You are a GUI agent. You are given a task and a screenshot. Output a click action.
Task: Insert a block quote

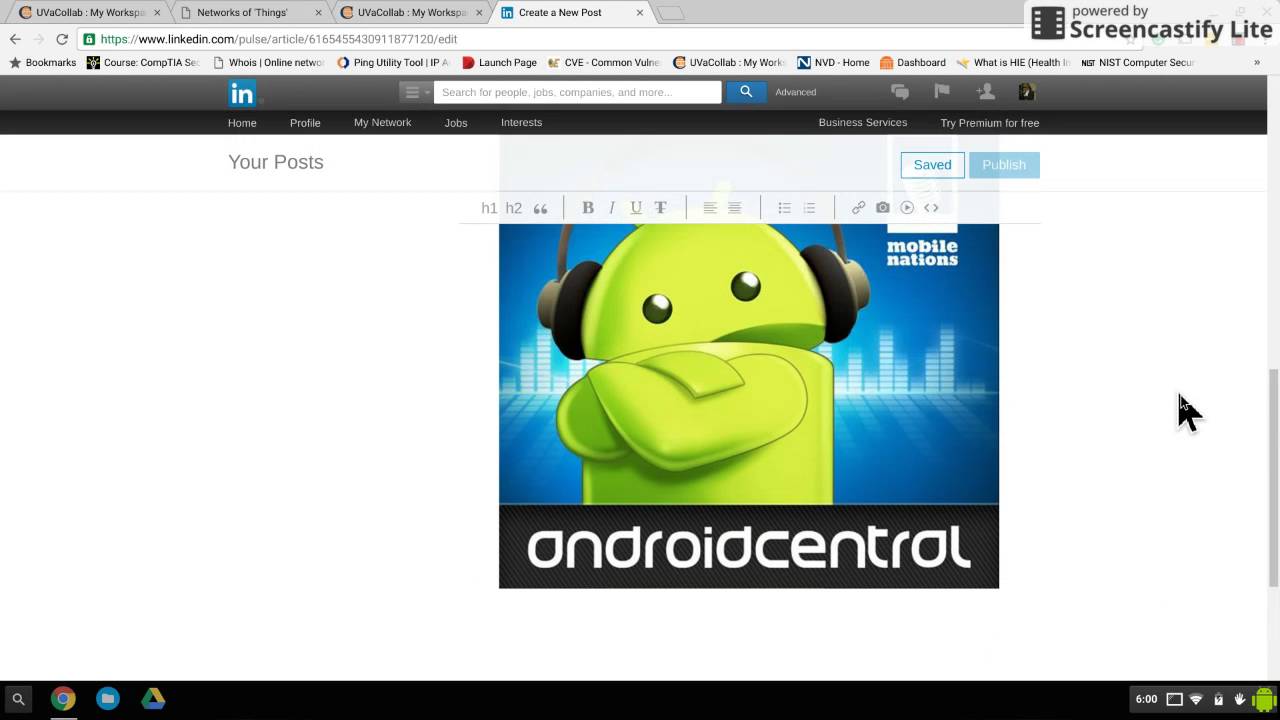[x=541, y=208]
